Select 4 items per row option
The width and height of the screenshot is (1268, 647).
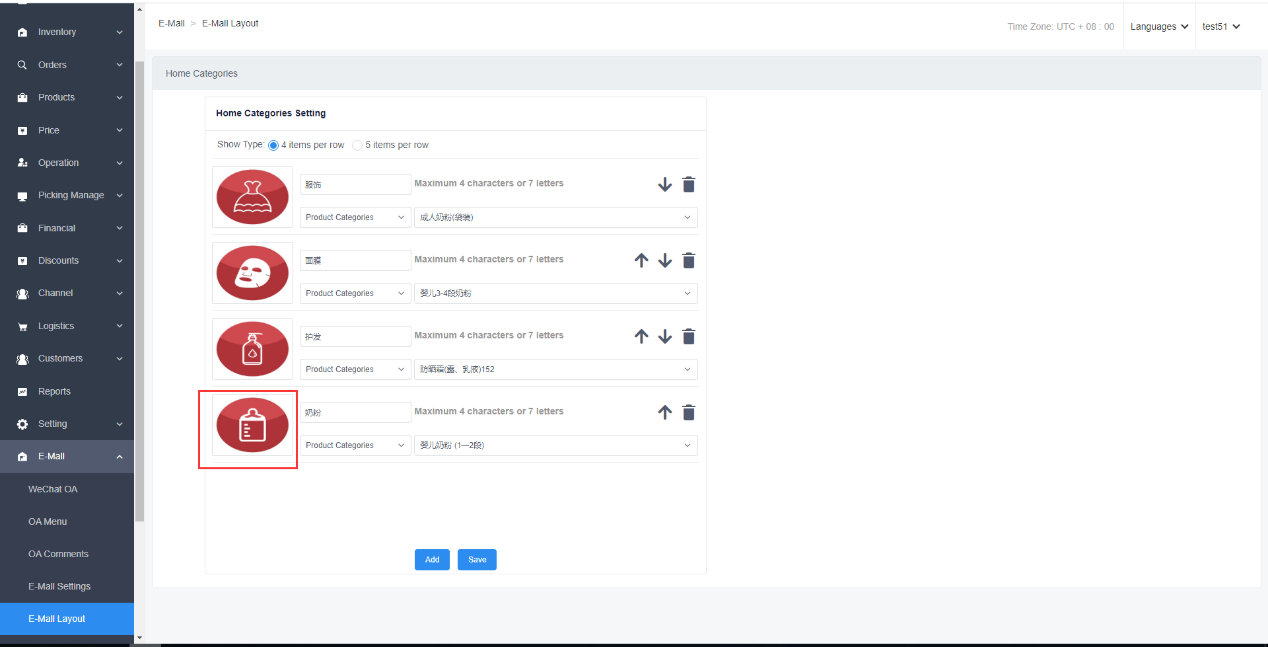(x=273, y=146)
